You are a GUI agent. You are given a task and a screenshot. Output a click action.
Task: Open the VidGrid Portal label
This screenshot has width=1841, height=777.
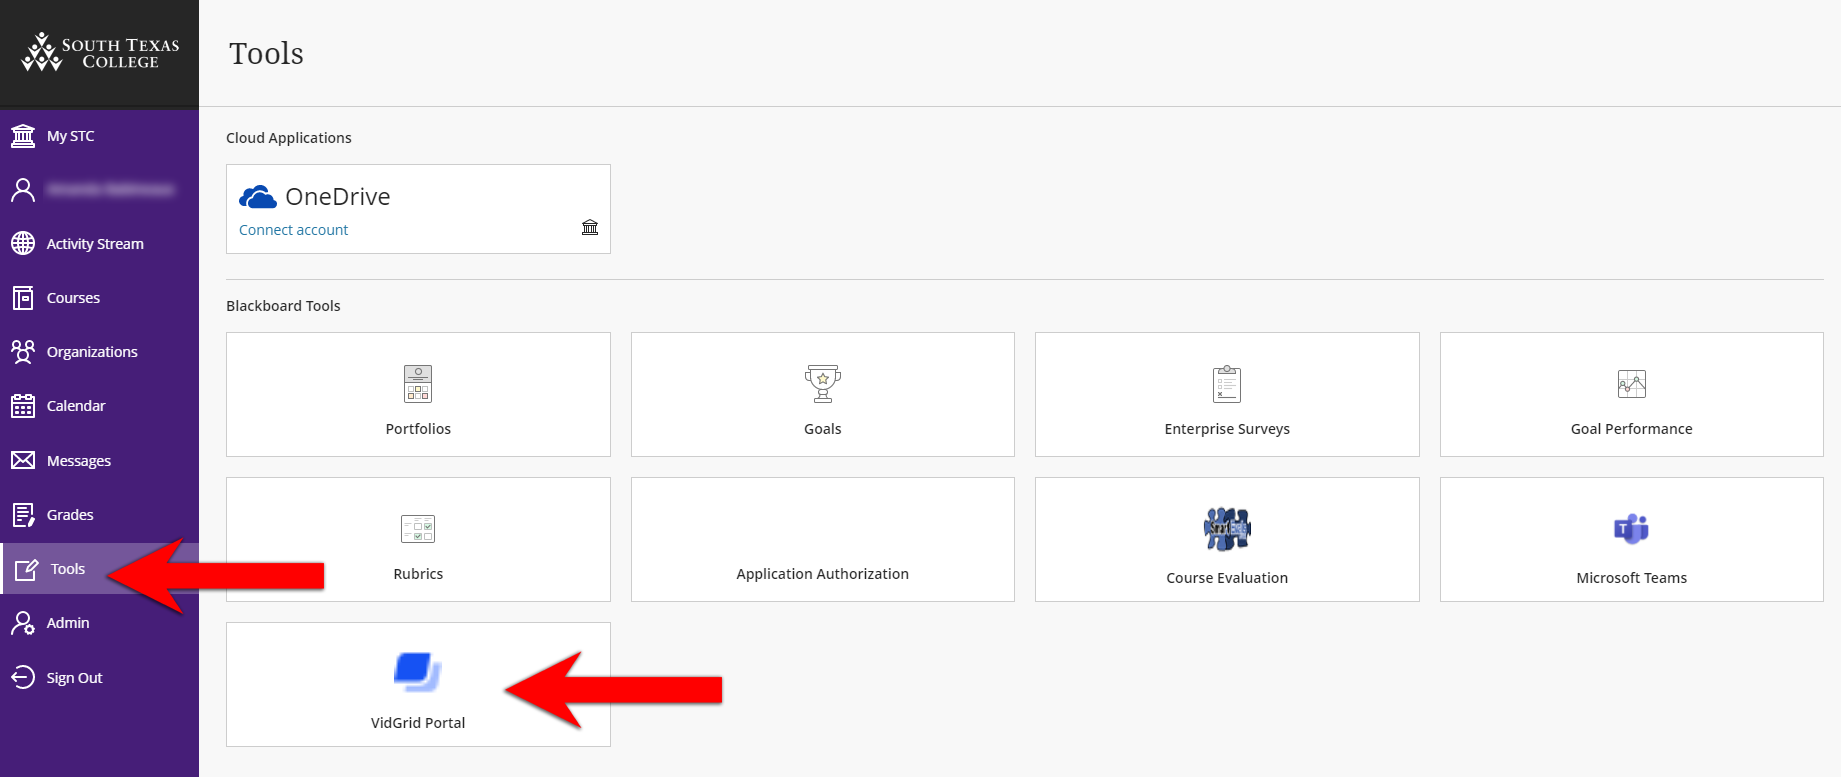418,723
